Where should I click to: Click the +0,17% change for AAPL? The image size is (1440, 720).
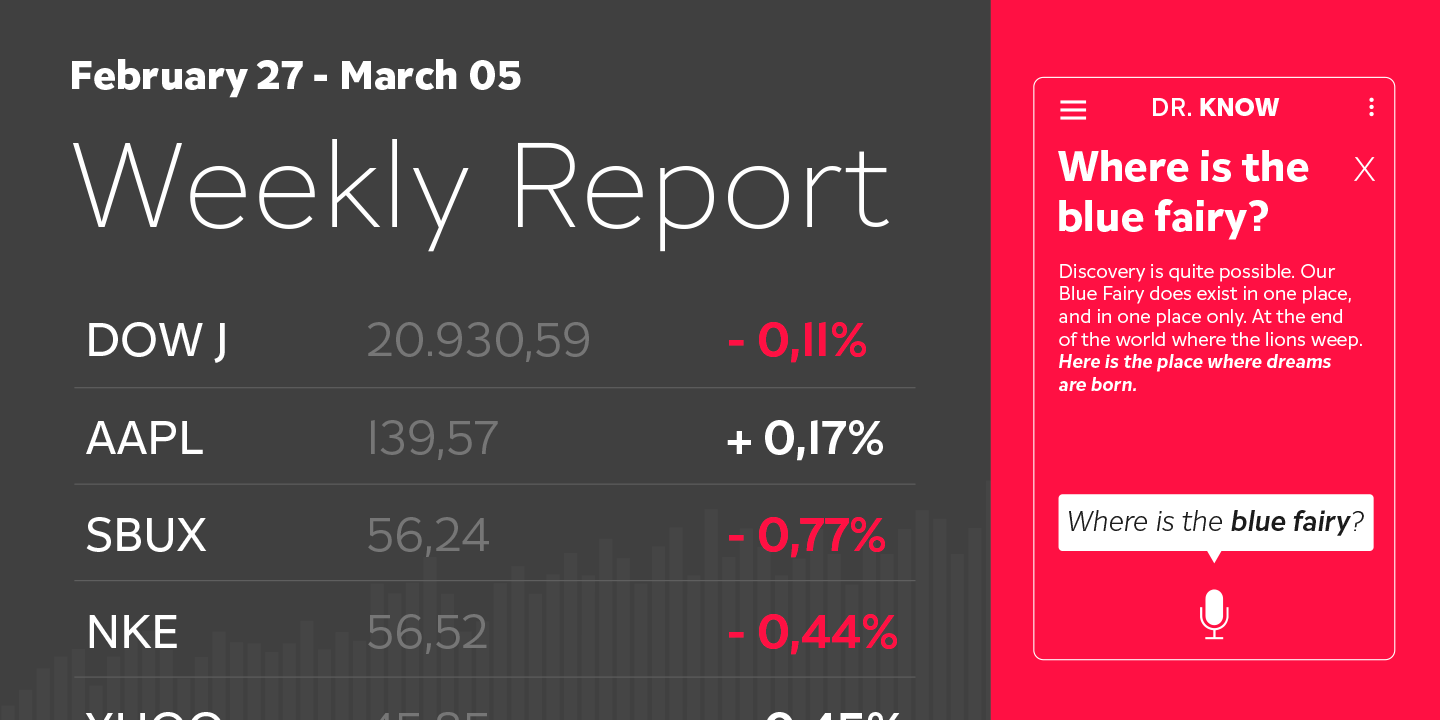coord(805,439)
